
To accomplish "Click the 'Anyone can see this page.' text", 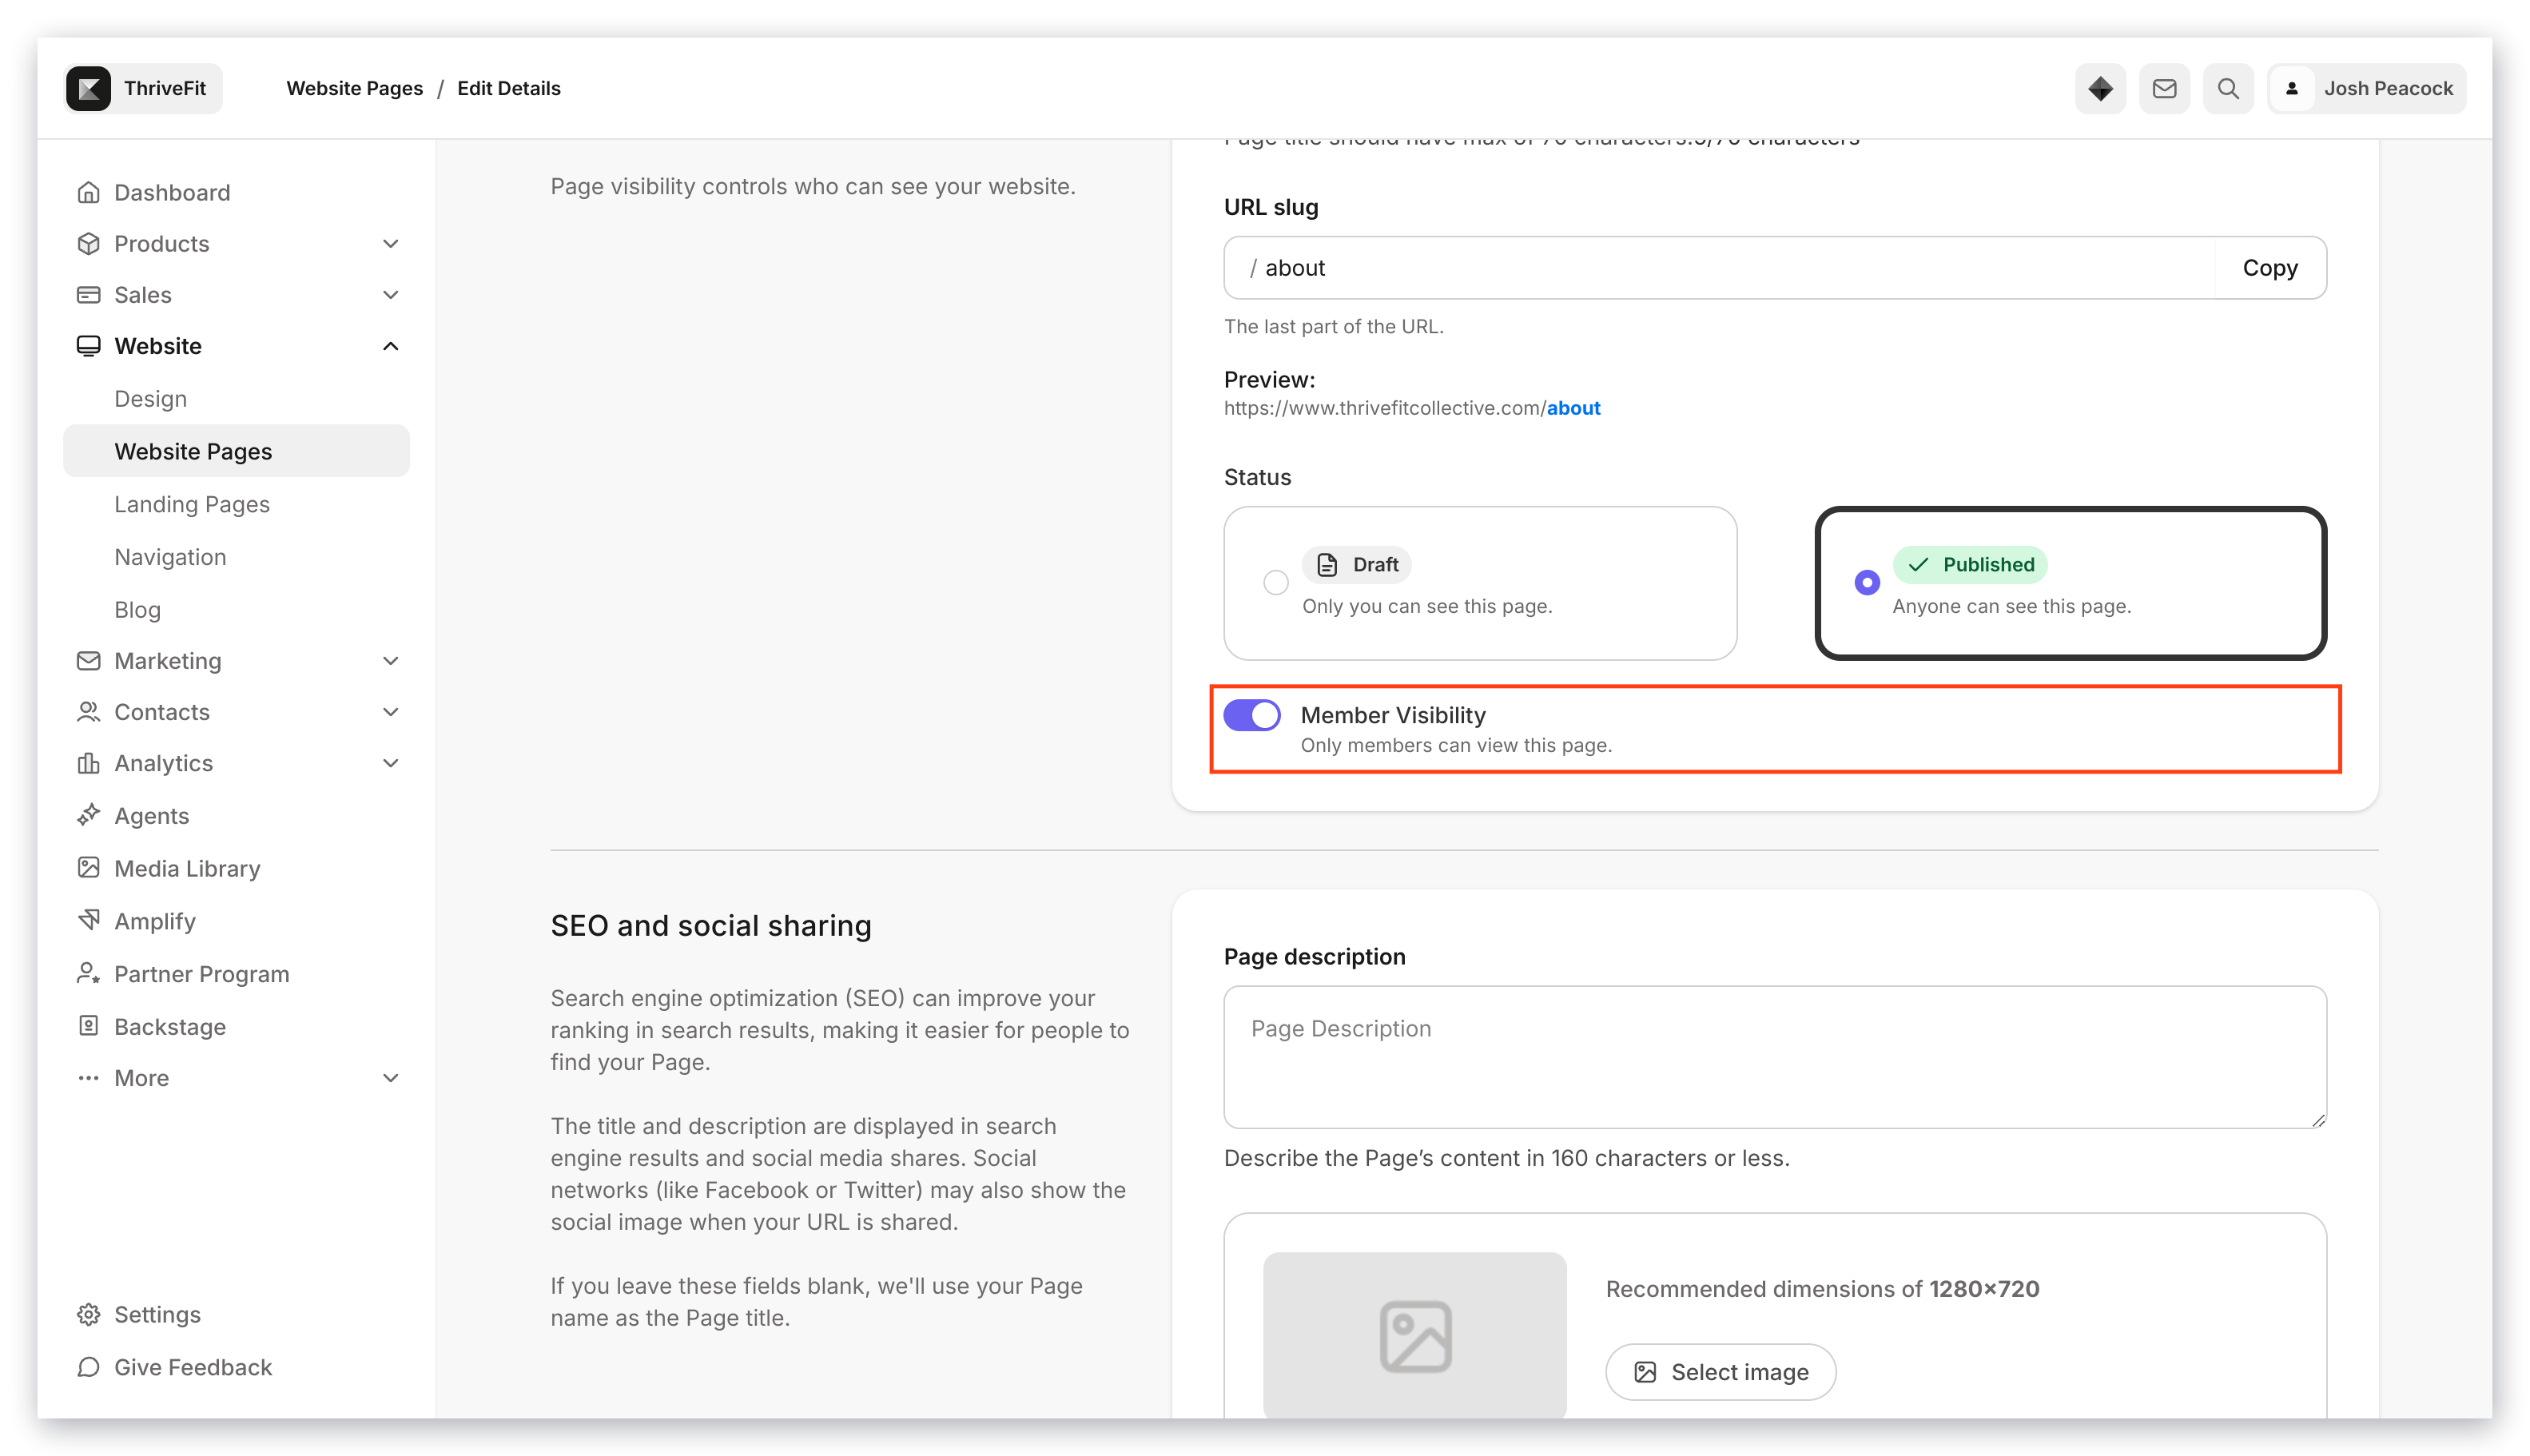I will point(2011,606).
